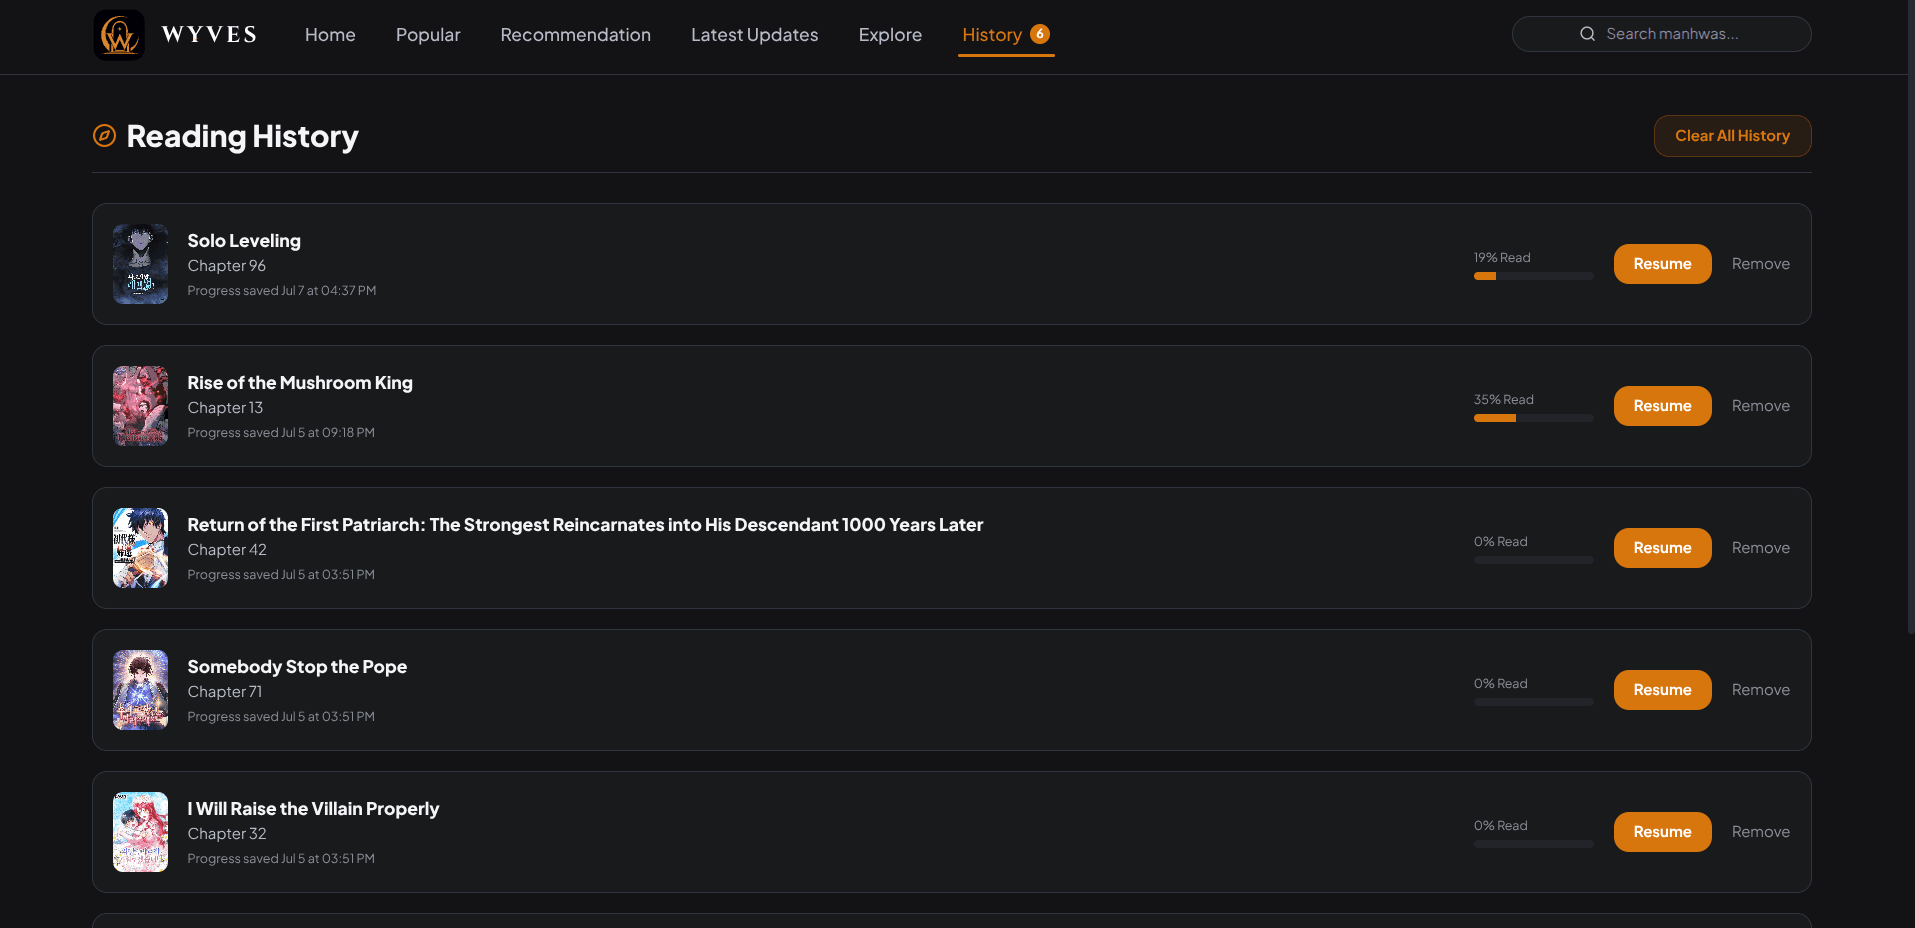Click the Reading History heading
The image size is (1915, 928).
click(242, 136)
